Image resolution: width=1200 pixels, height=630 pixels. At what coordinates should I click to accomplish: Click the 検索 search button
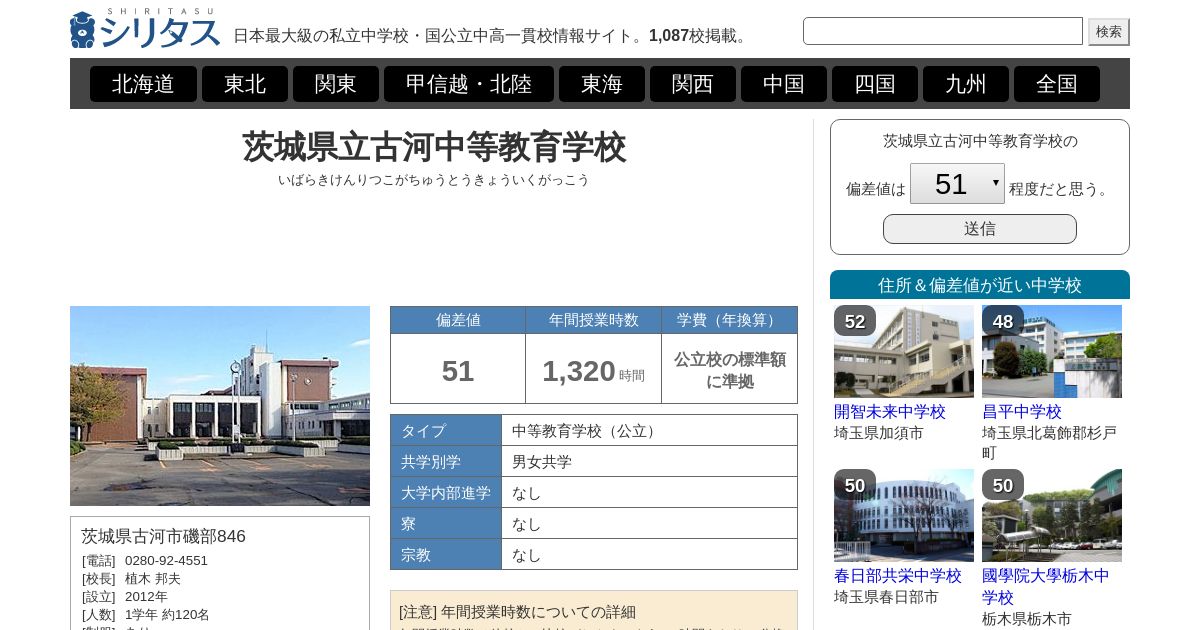(1109, 32)
